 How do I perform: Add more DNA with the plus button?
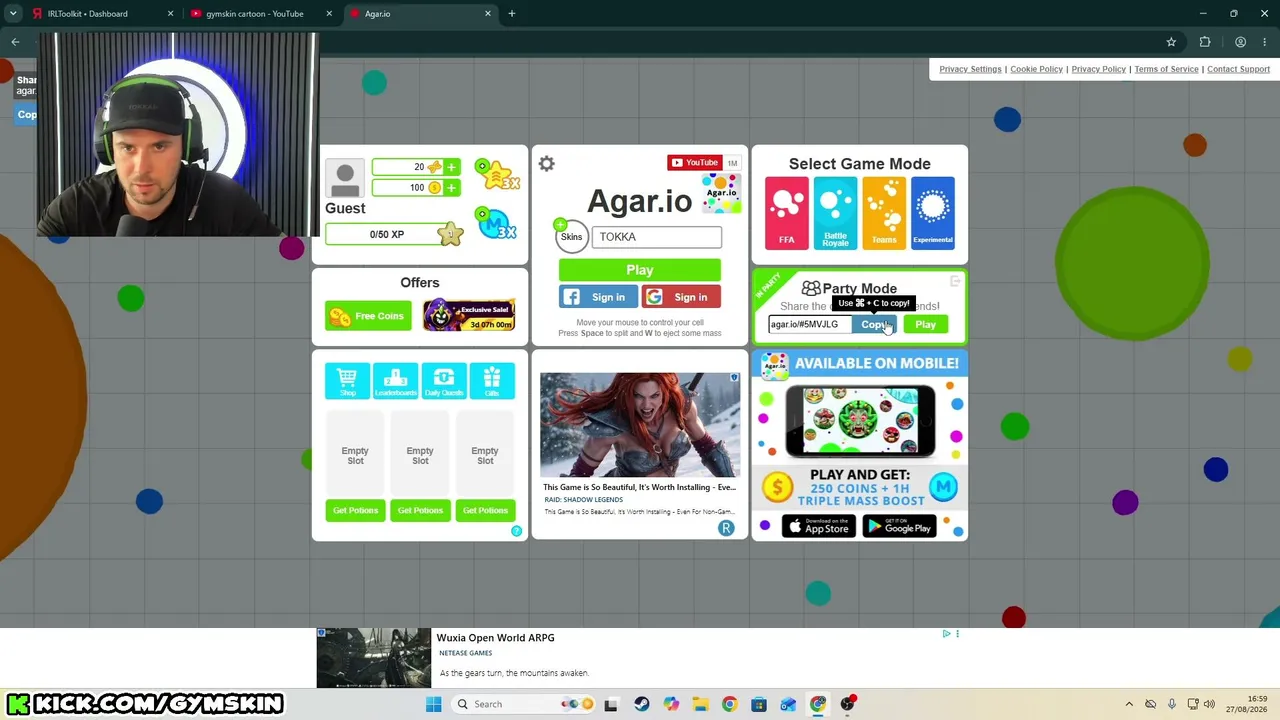451,167
